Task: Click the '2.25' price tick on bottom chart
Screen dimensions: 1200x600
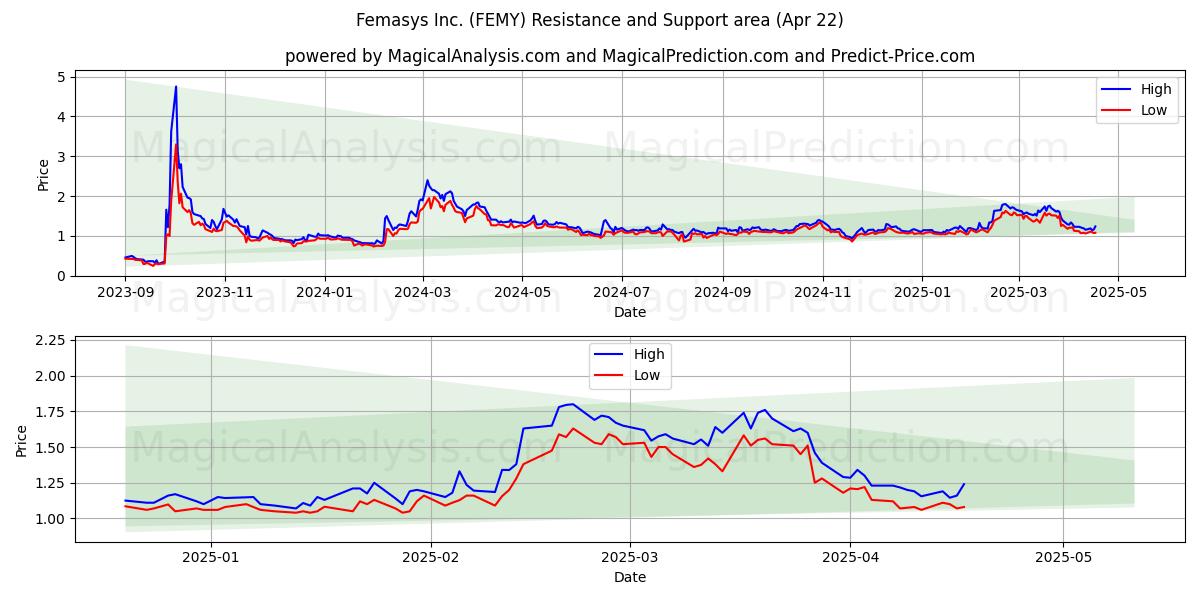Action: 51,341
